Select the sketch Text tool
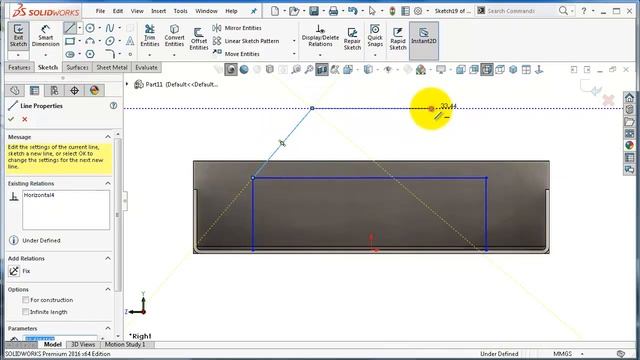640x360 pixels. pyautogui.click(x=130, y=41)
